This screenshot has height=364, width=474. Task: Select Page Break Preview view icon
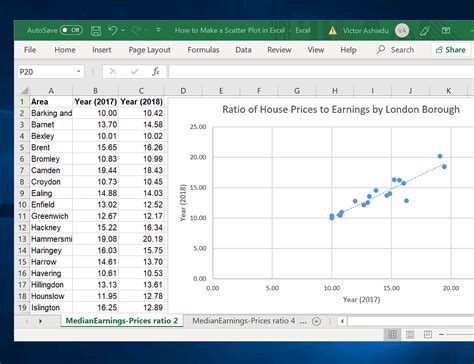[428, 334]
